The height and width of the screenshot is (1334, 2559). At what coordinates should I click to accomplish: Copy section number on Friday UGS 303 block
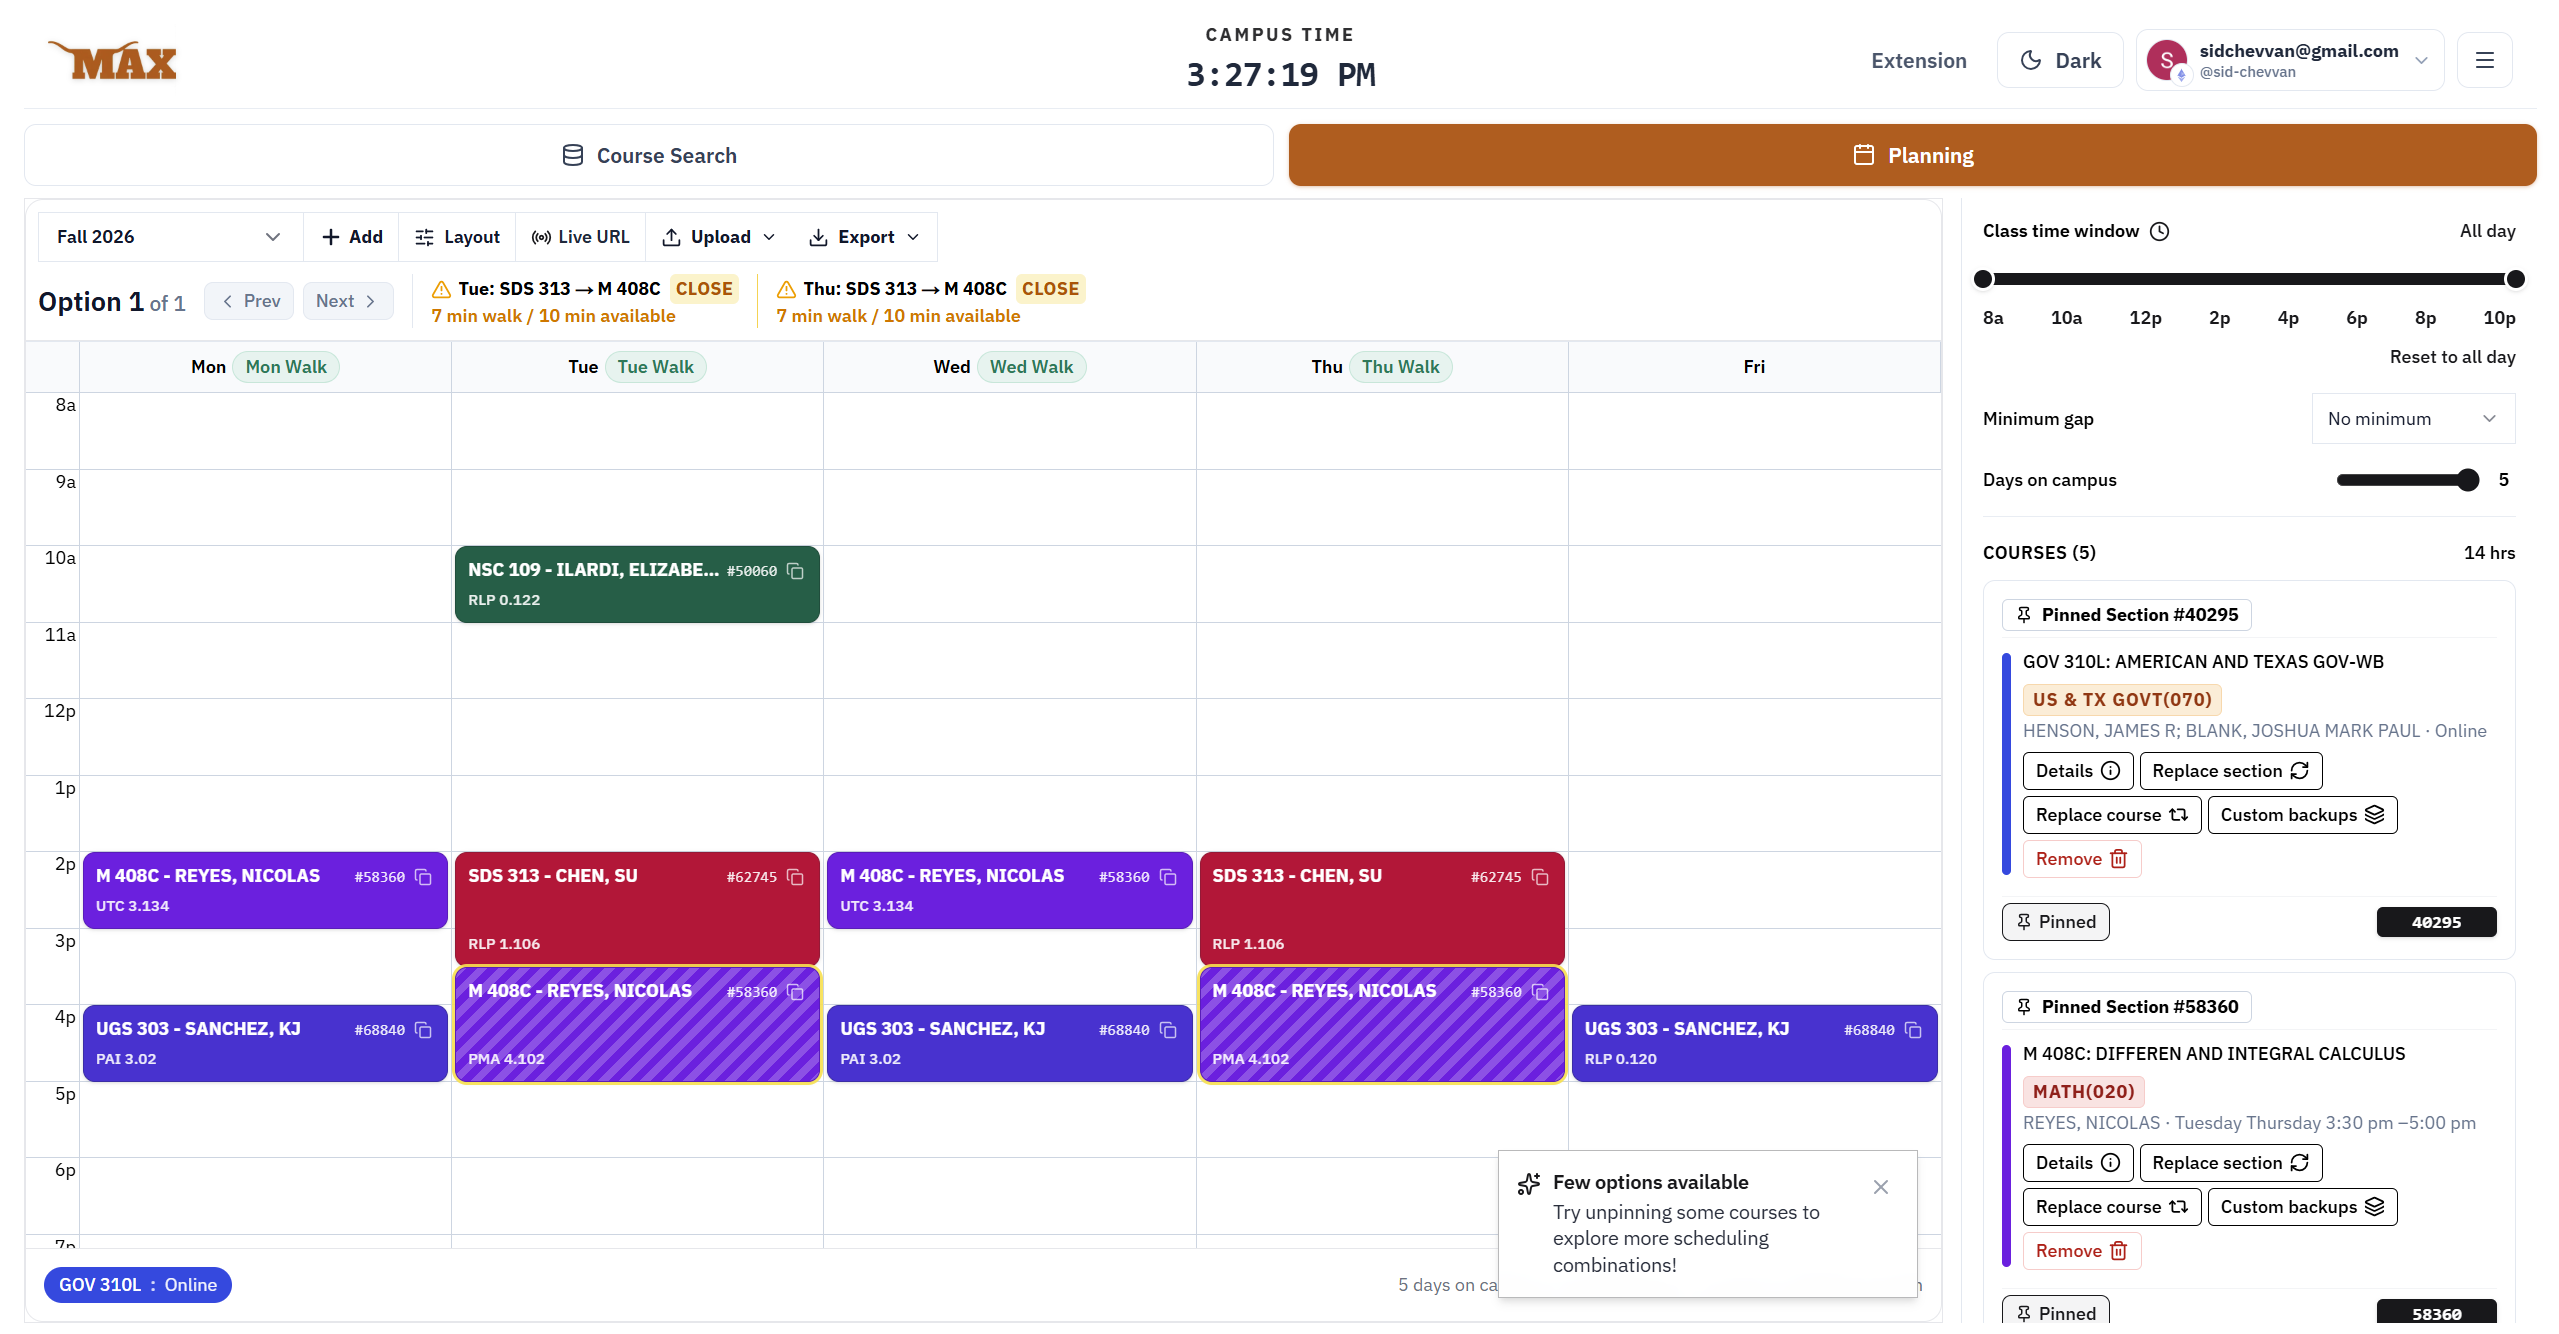(1913, 1030)
